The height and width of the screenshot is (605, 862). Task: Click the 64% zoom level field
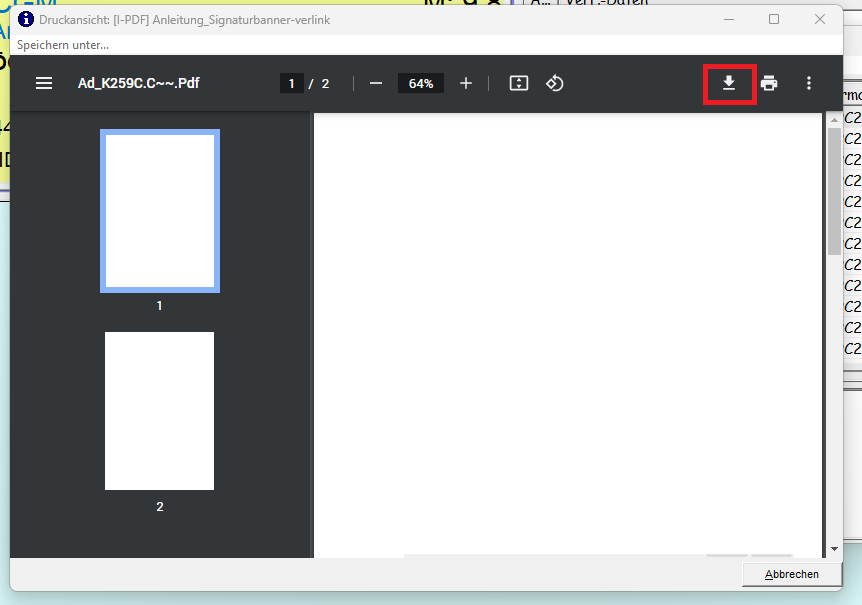point(421,84)
